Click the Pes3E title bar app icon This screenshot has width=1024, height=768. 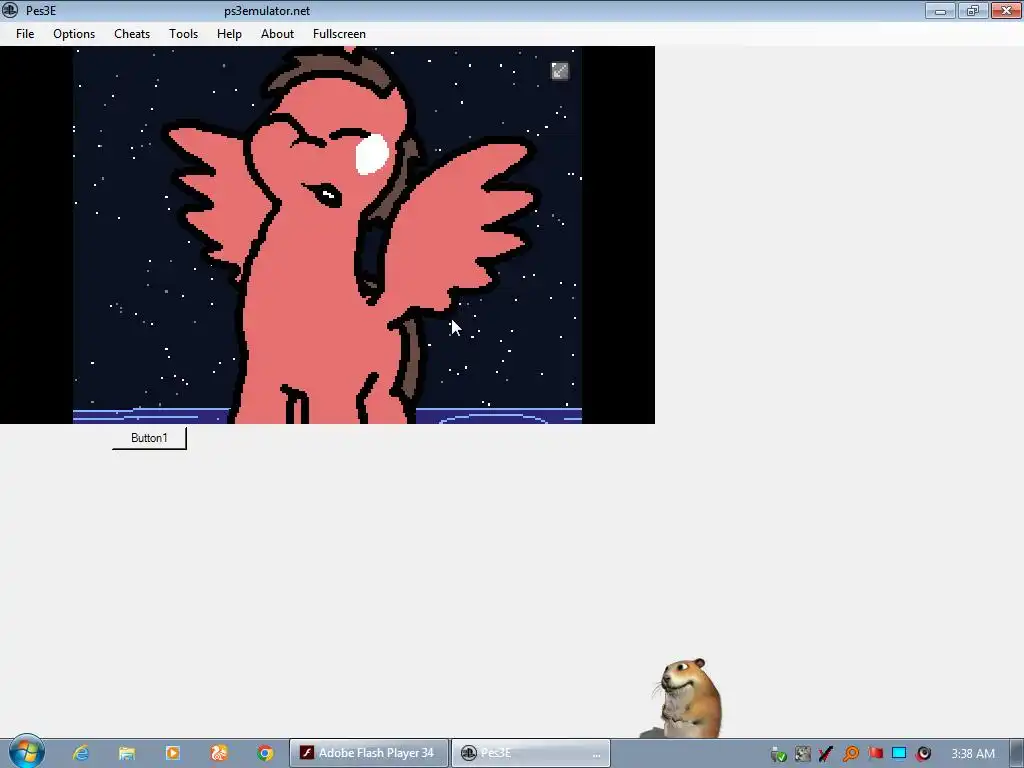click(x=10, y=10)
